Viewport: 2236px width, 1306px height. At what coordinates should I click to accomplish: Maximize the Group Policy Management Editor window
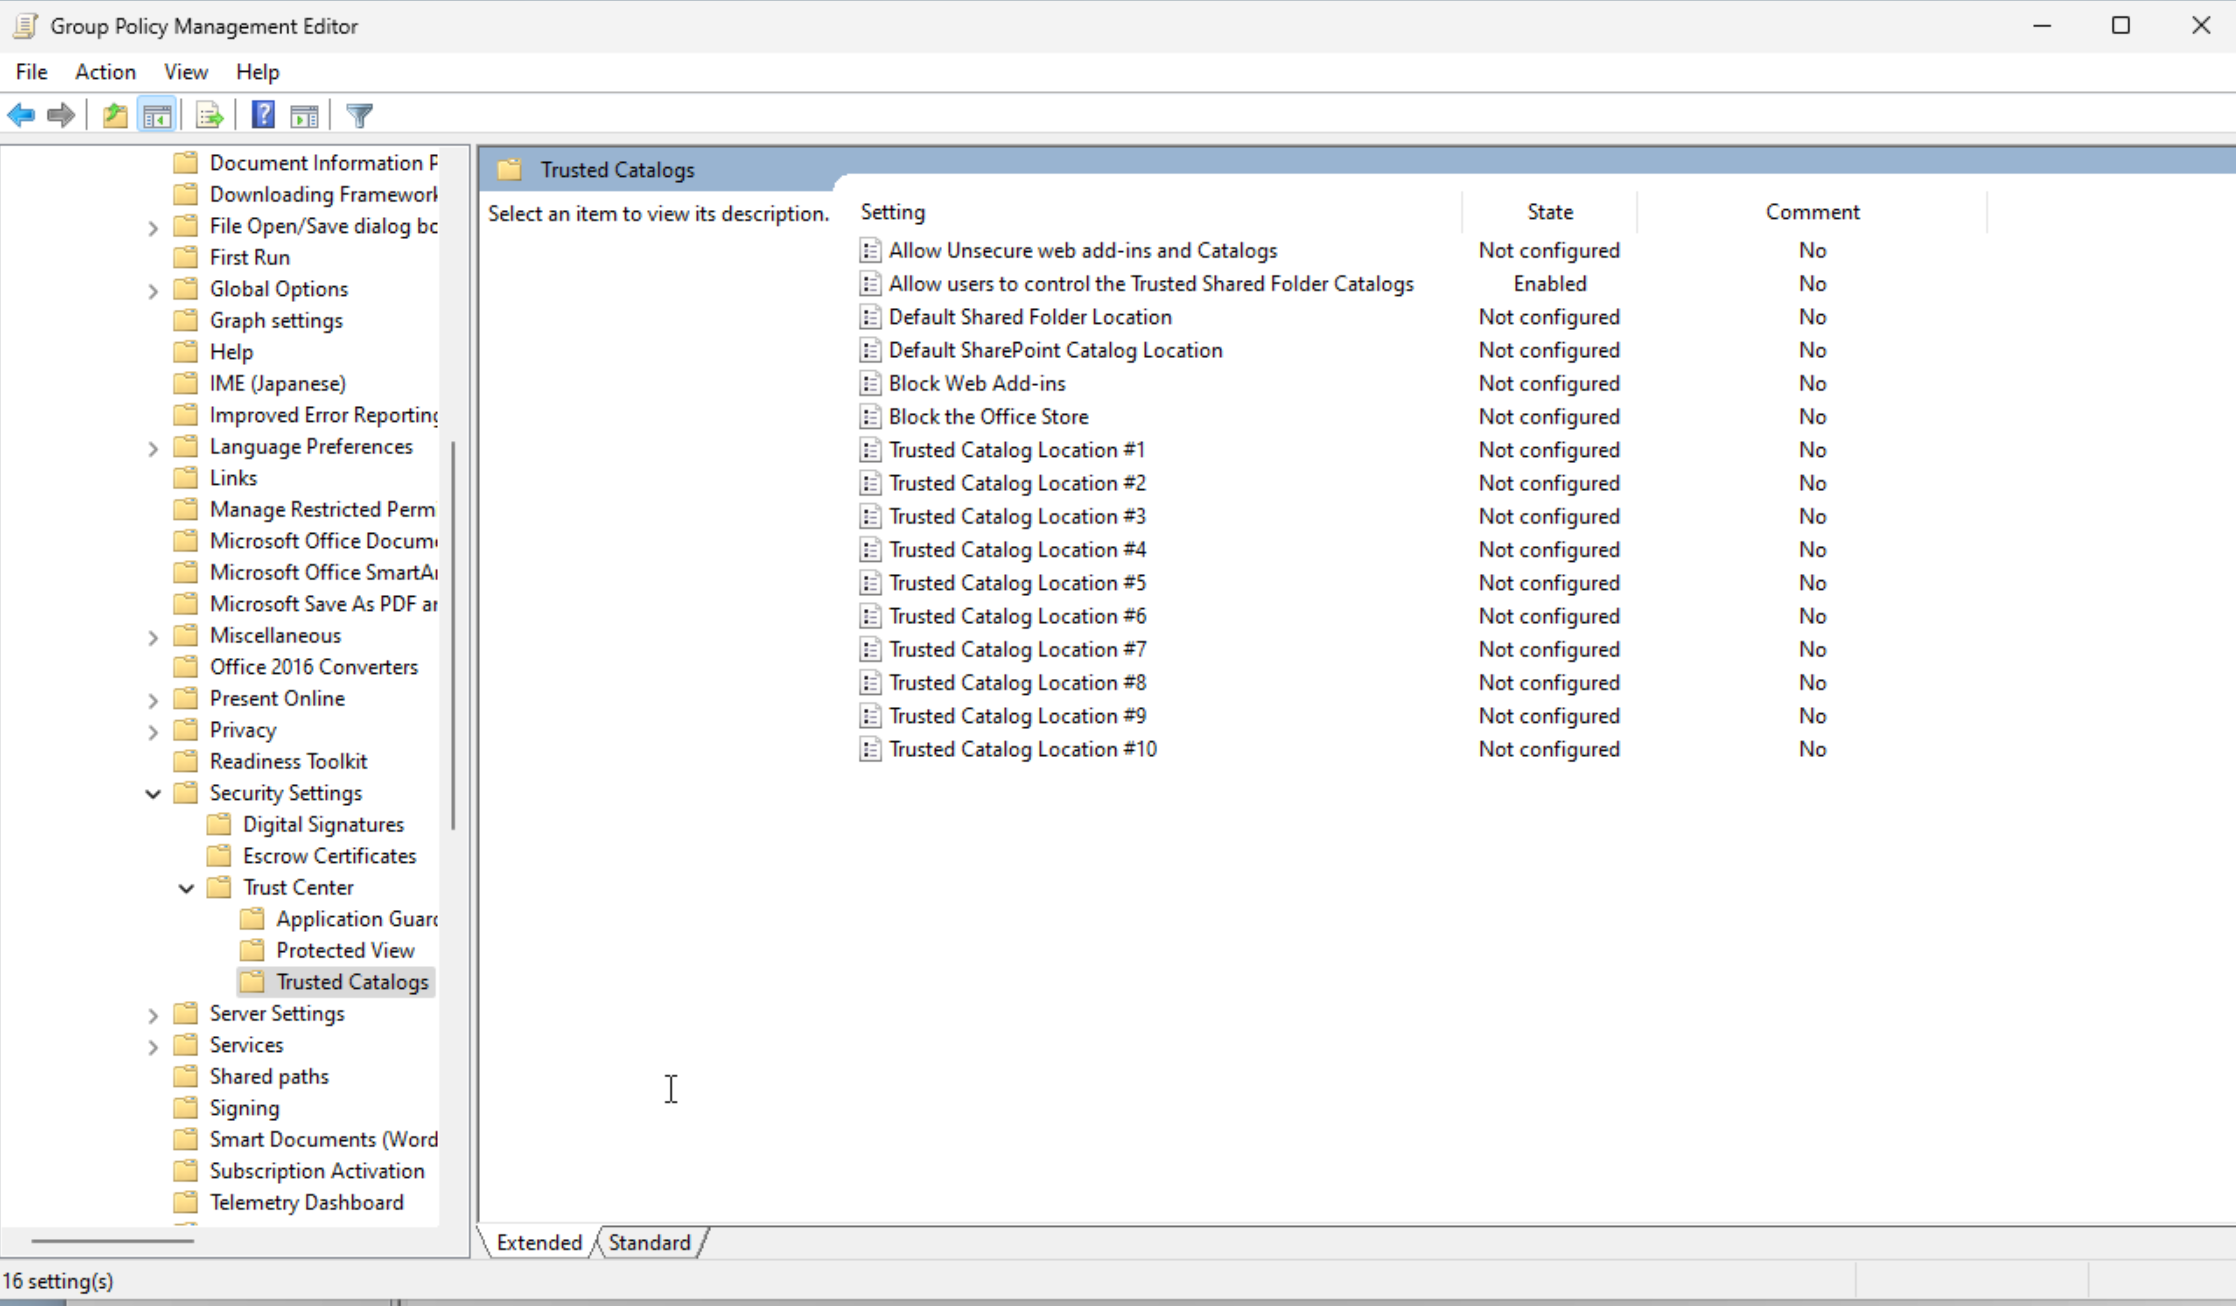2120,26
